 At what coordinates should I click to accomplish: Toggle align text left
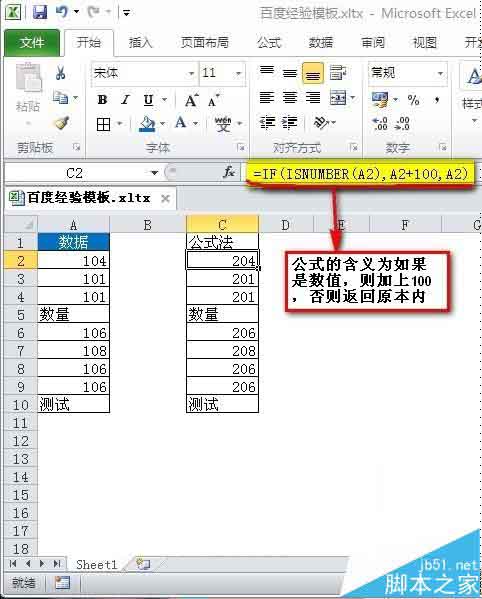(267, 97)
